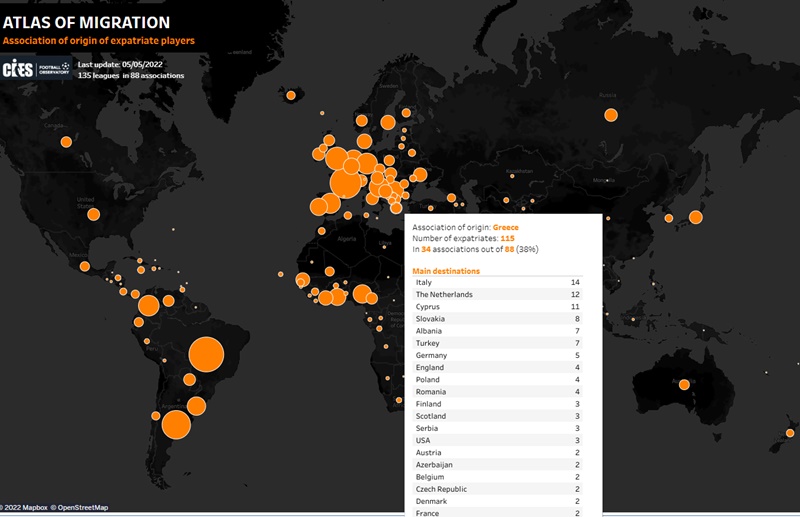This screenshot has width=800, height=517.
Task: Click the bubble over Russia
Action: click(609, 115)
